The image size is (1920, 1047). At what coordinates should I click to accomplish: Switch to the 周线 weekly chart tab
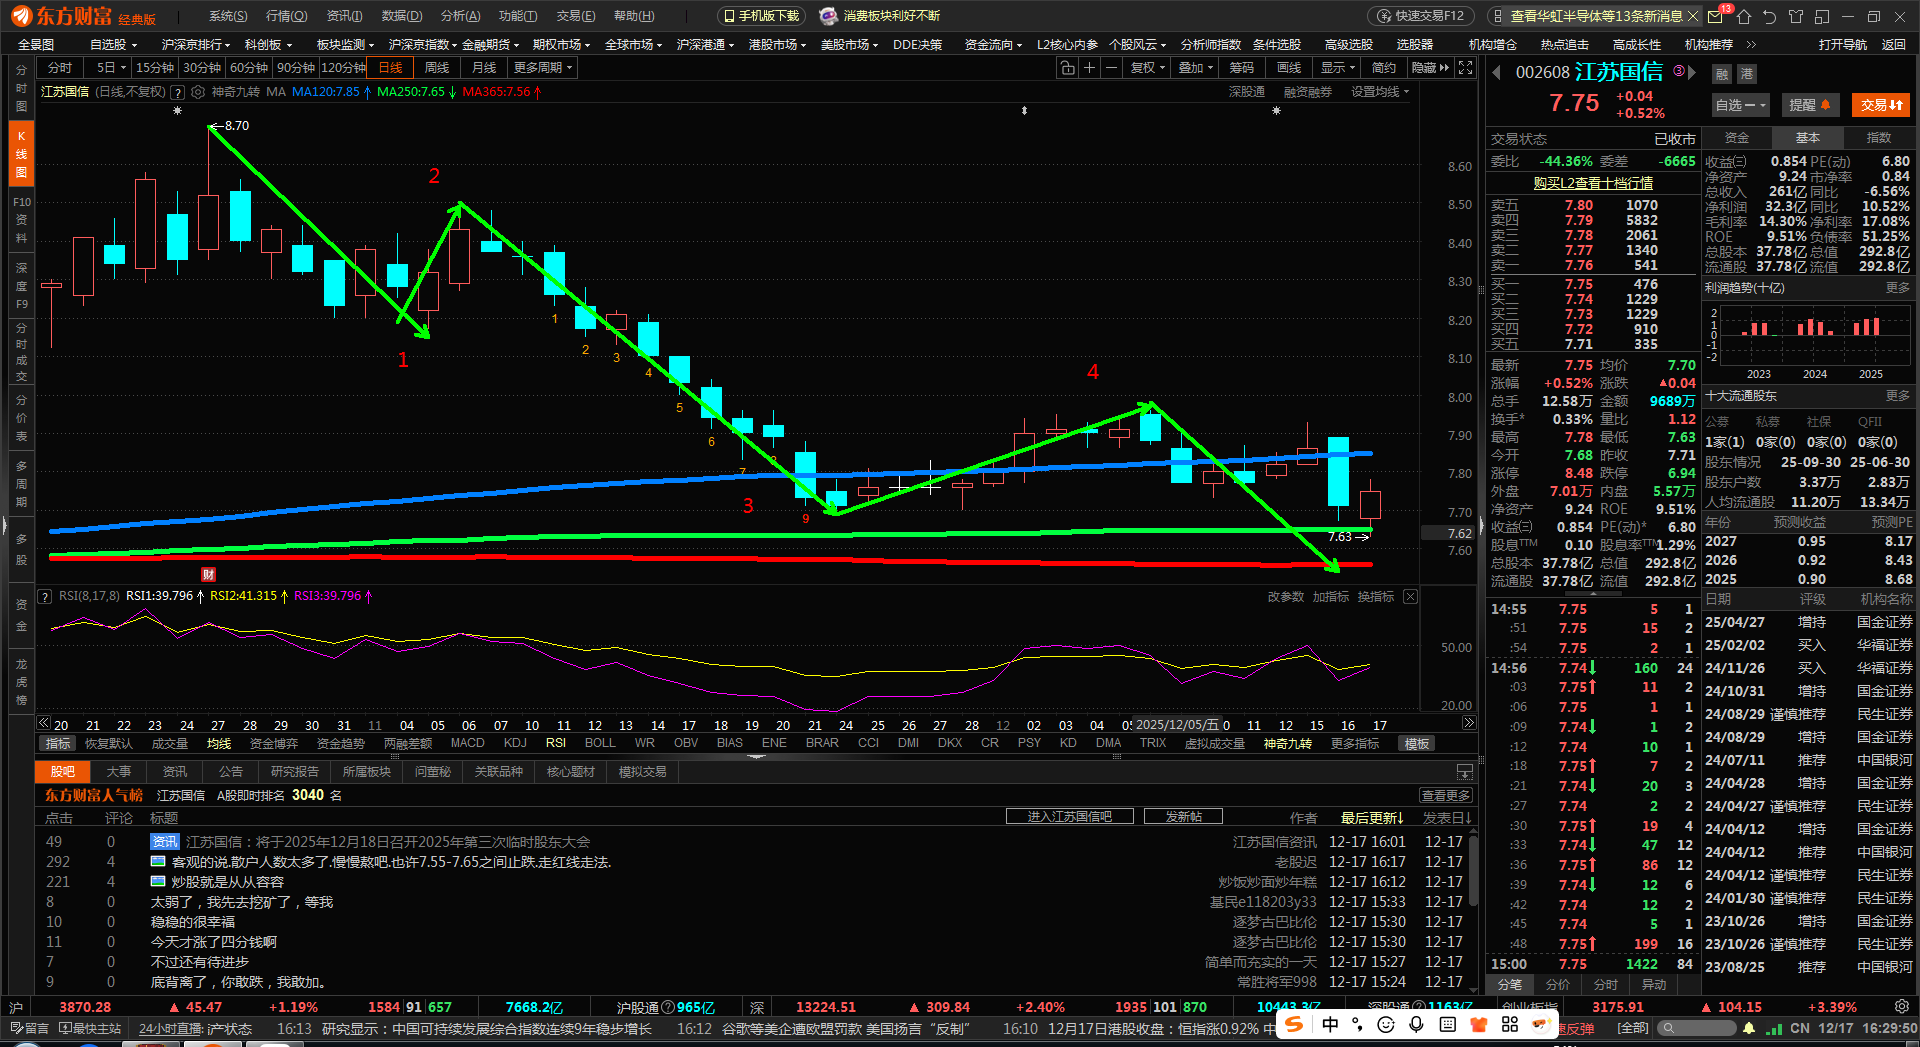point(437,68)
